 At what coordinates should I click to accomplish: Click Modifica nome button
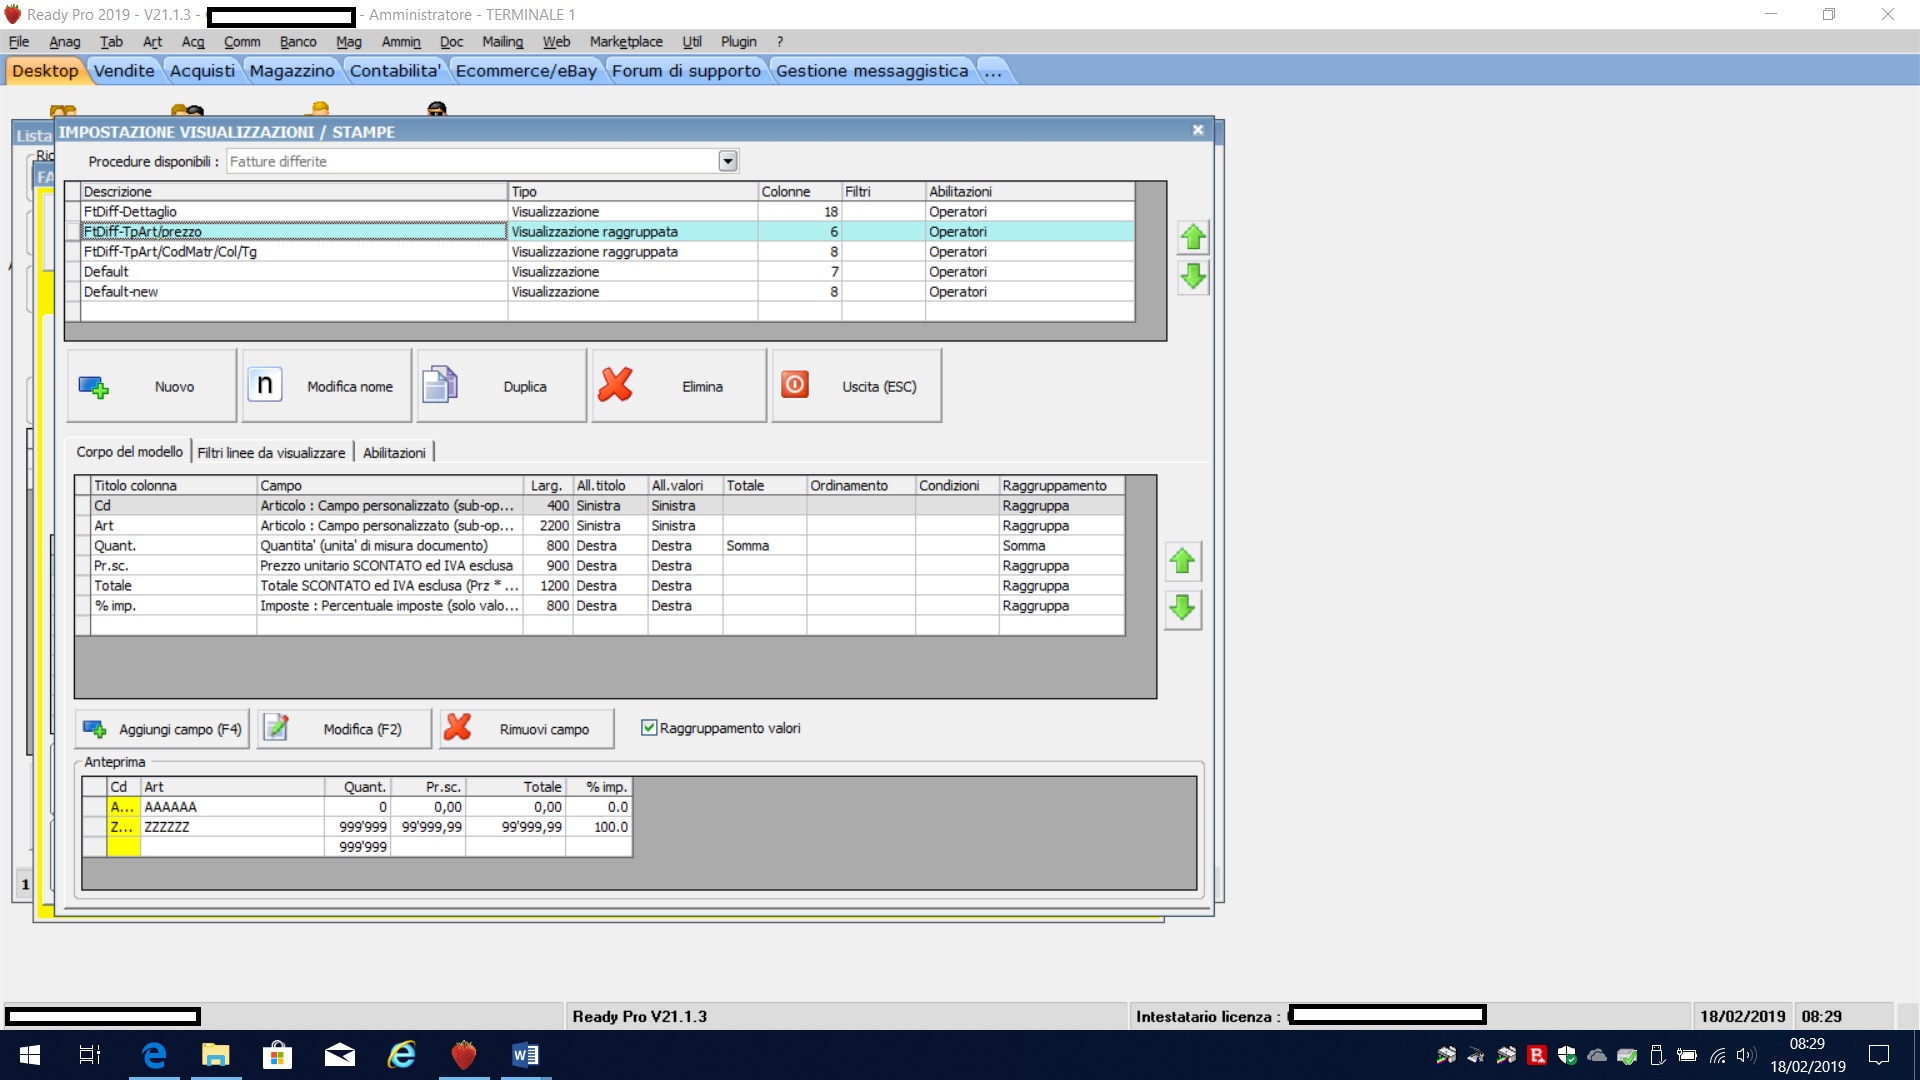coord(327,386)
